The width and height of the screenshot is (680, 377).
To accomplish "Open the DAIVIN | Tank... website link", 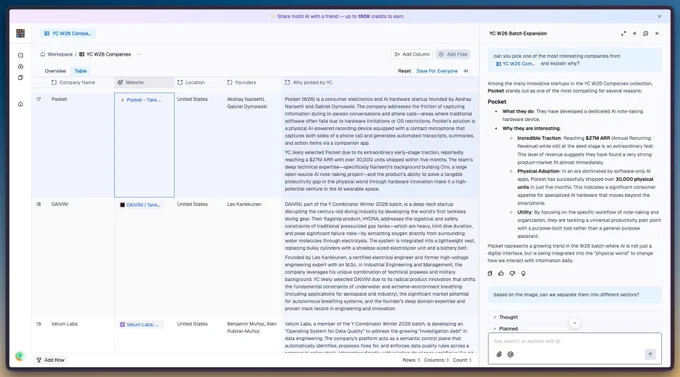I will [x=143, y=205].
